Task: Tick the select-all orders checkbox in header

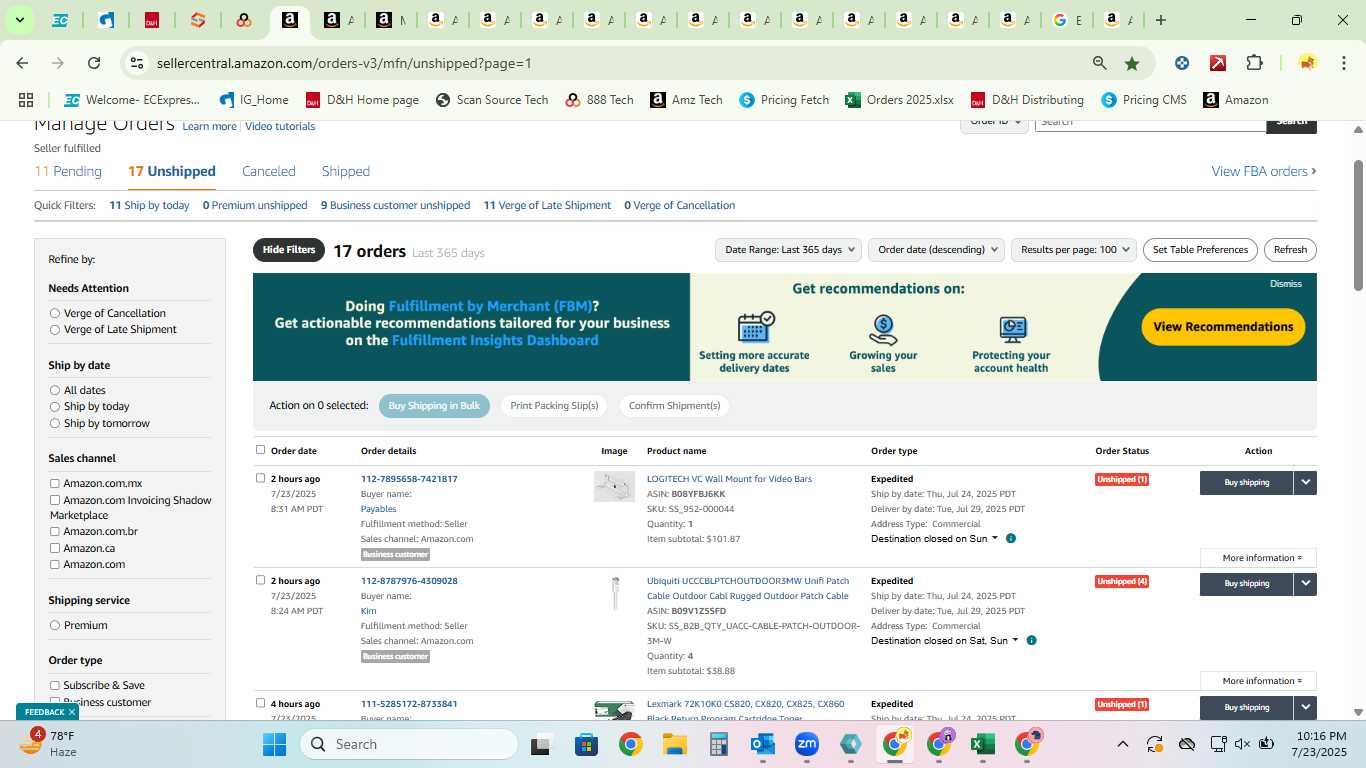Action: (x=261, y=450)
